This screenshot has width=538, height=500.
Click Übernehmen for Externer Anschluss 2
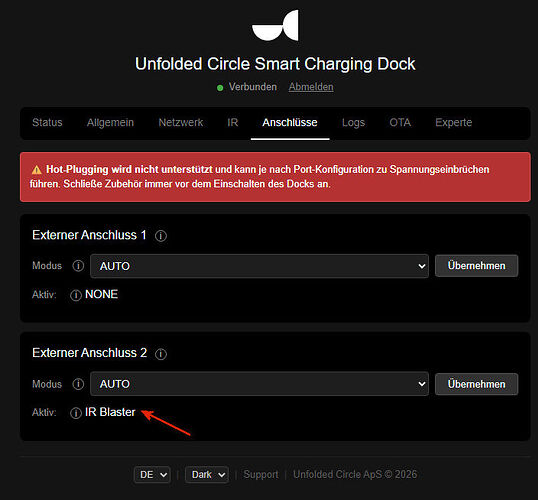click(x=477, y=384)
